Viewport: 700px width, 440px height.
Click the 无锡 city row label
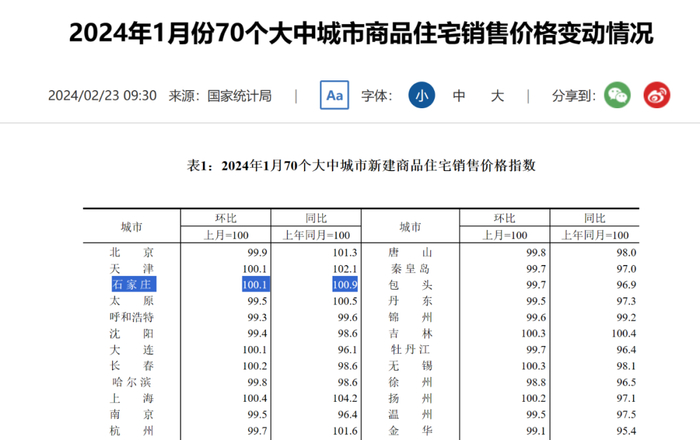[410, 366]
